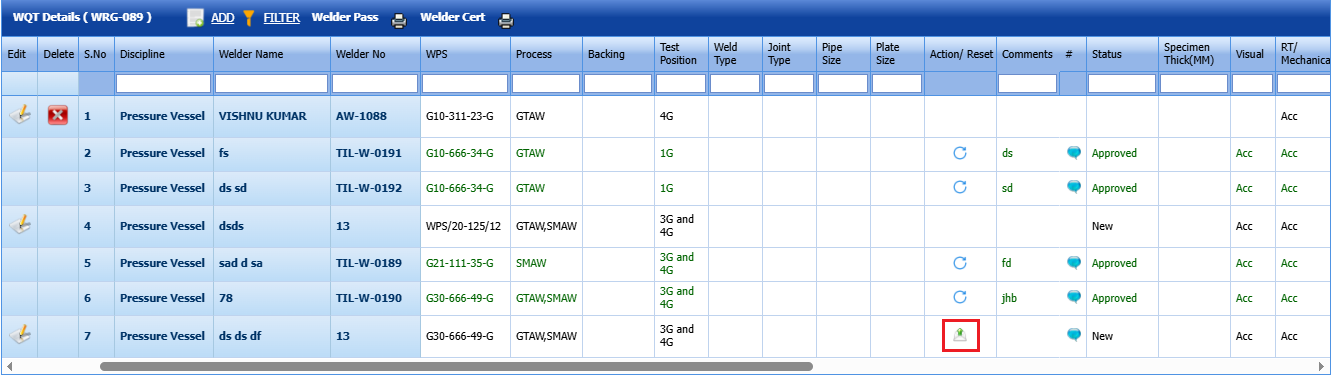Image resolution: width=1335 pixels, height=378 pixels.
Task: Edit row 7 welder ds ds df
Action: coord(19,335)
